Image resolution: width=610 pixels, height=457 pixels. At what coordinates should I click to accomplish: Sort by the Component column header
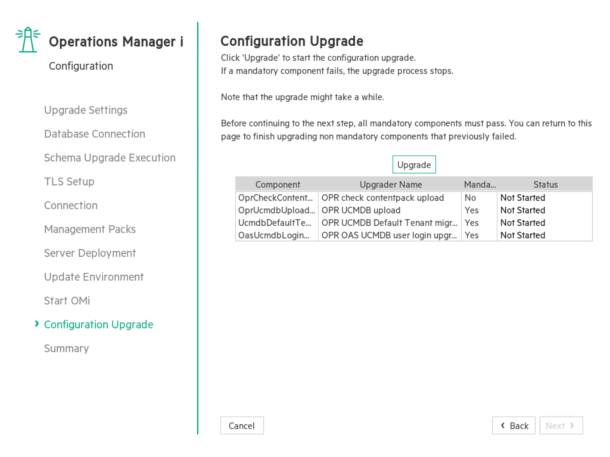[277, 184]
